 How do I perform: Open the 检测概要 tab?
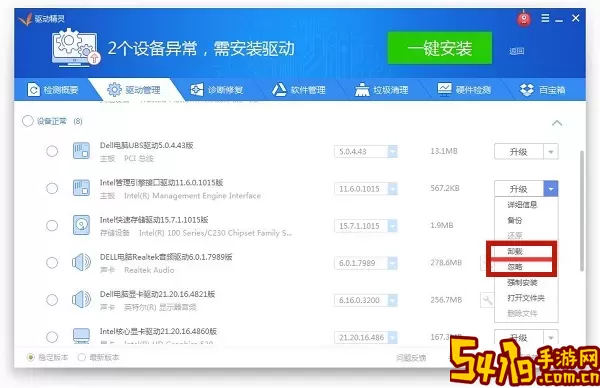pos(53,90)
